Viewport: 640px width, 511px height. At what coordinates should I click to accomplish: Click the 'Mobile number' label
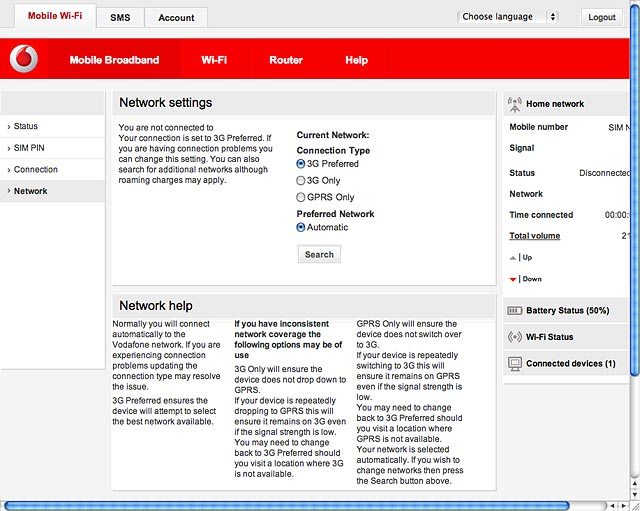click(538, 127)
